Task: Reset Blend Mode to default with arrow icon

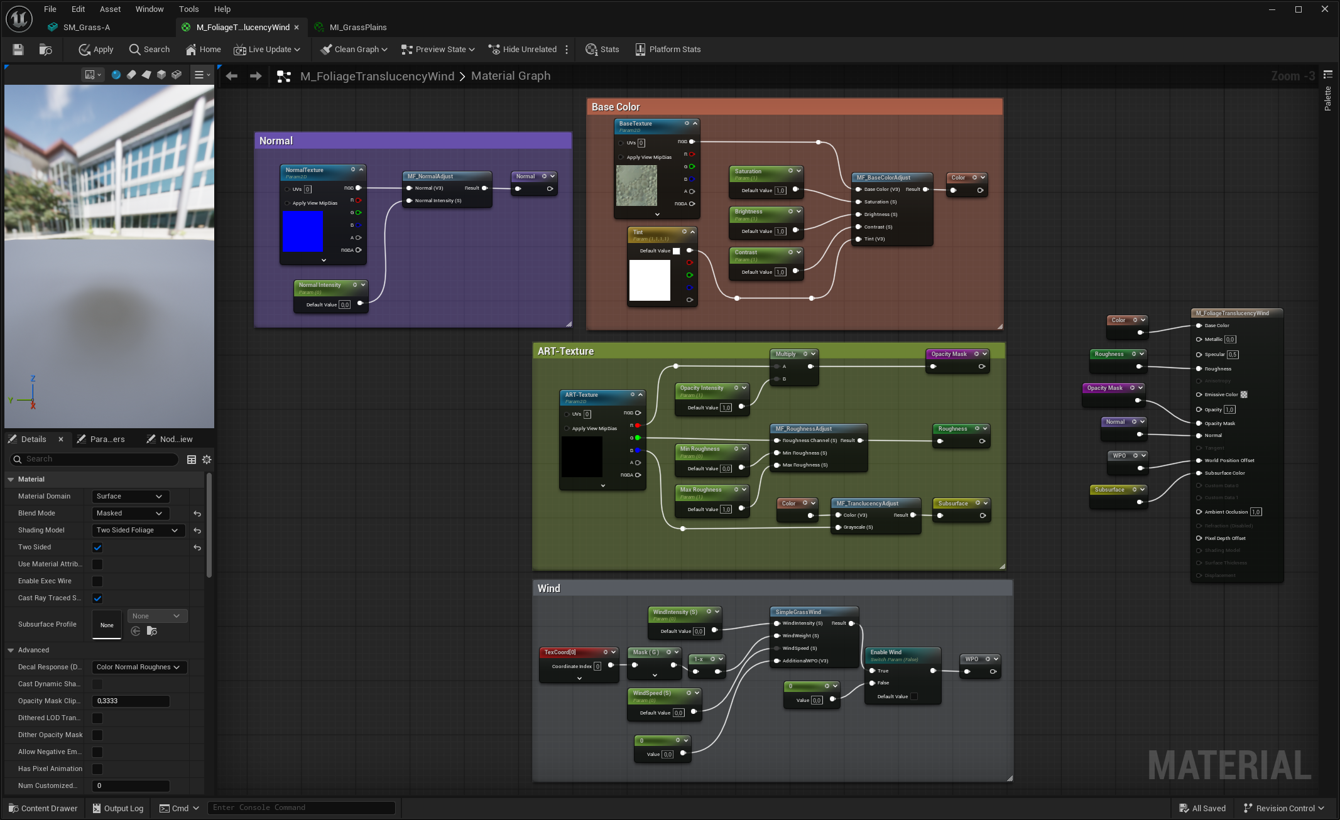Action: tap(197, 514)
